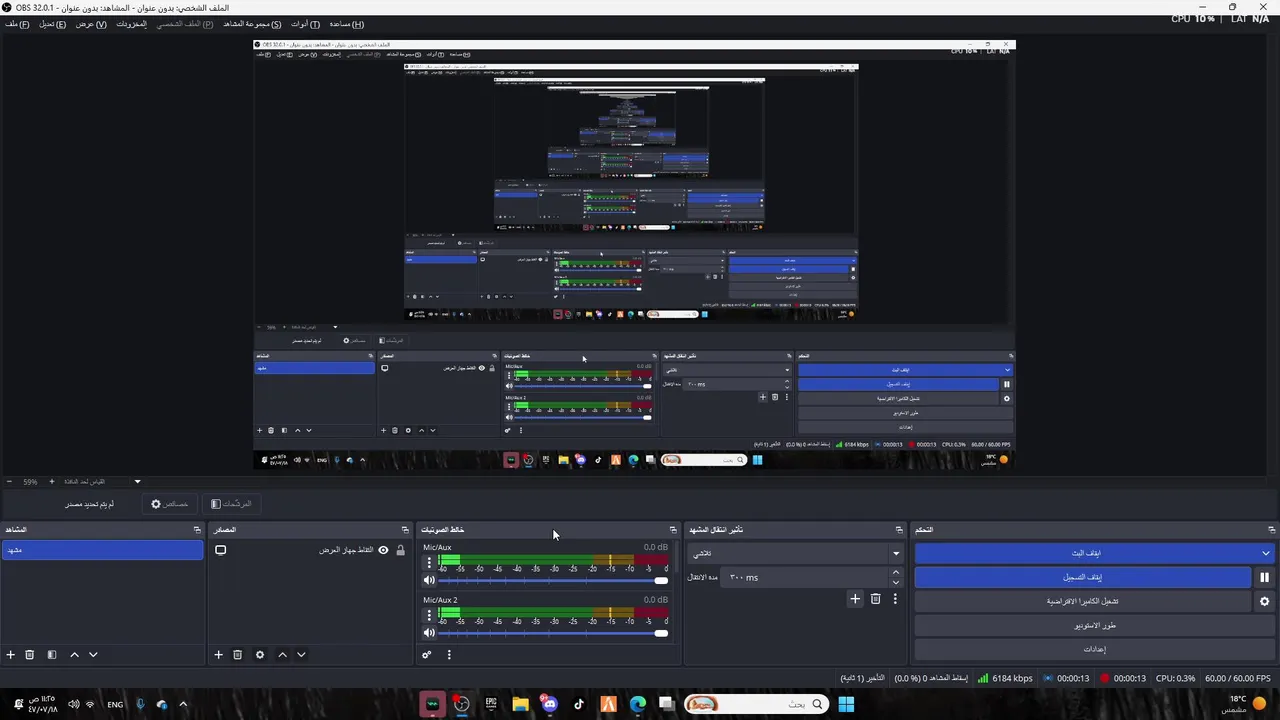Screen dimensions: 1280x720
Task: Open the أدوات (Tools) menu
Action: (x=306, y=24)
